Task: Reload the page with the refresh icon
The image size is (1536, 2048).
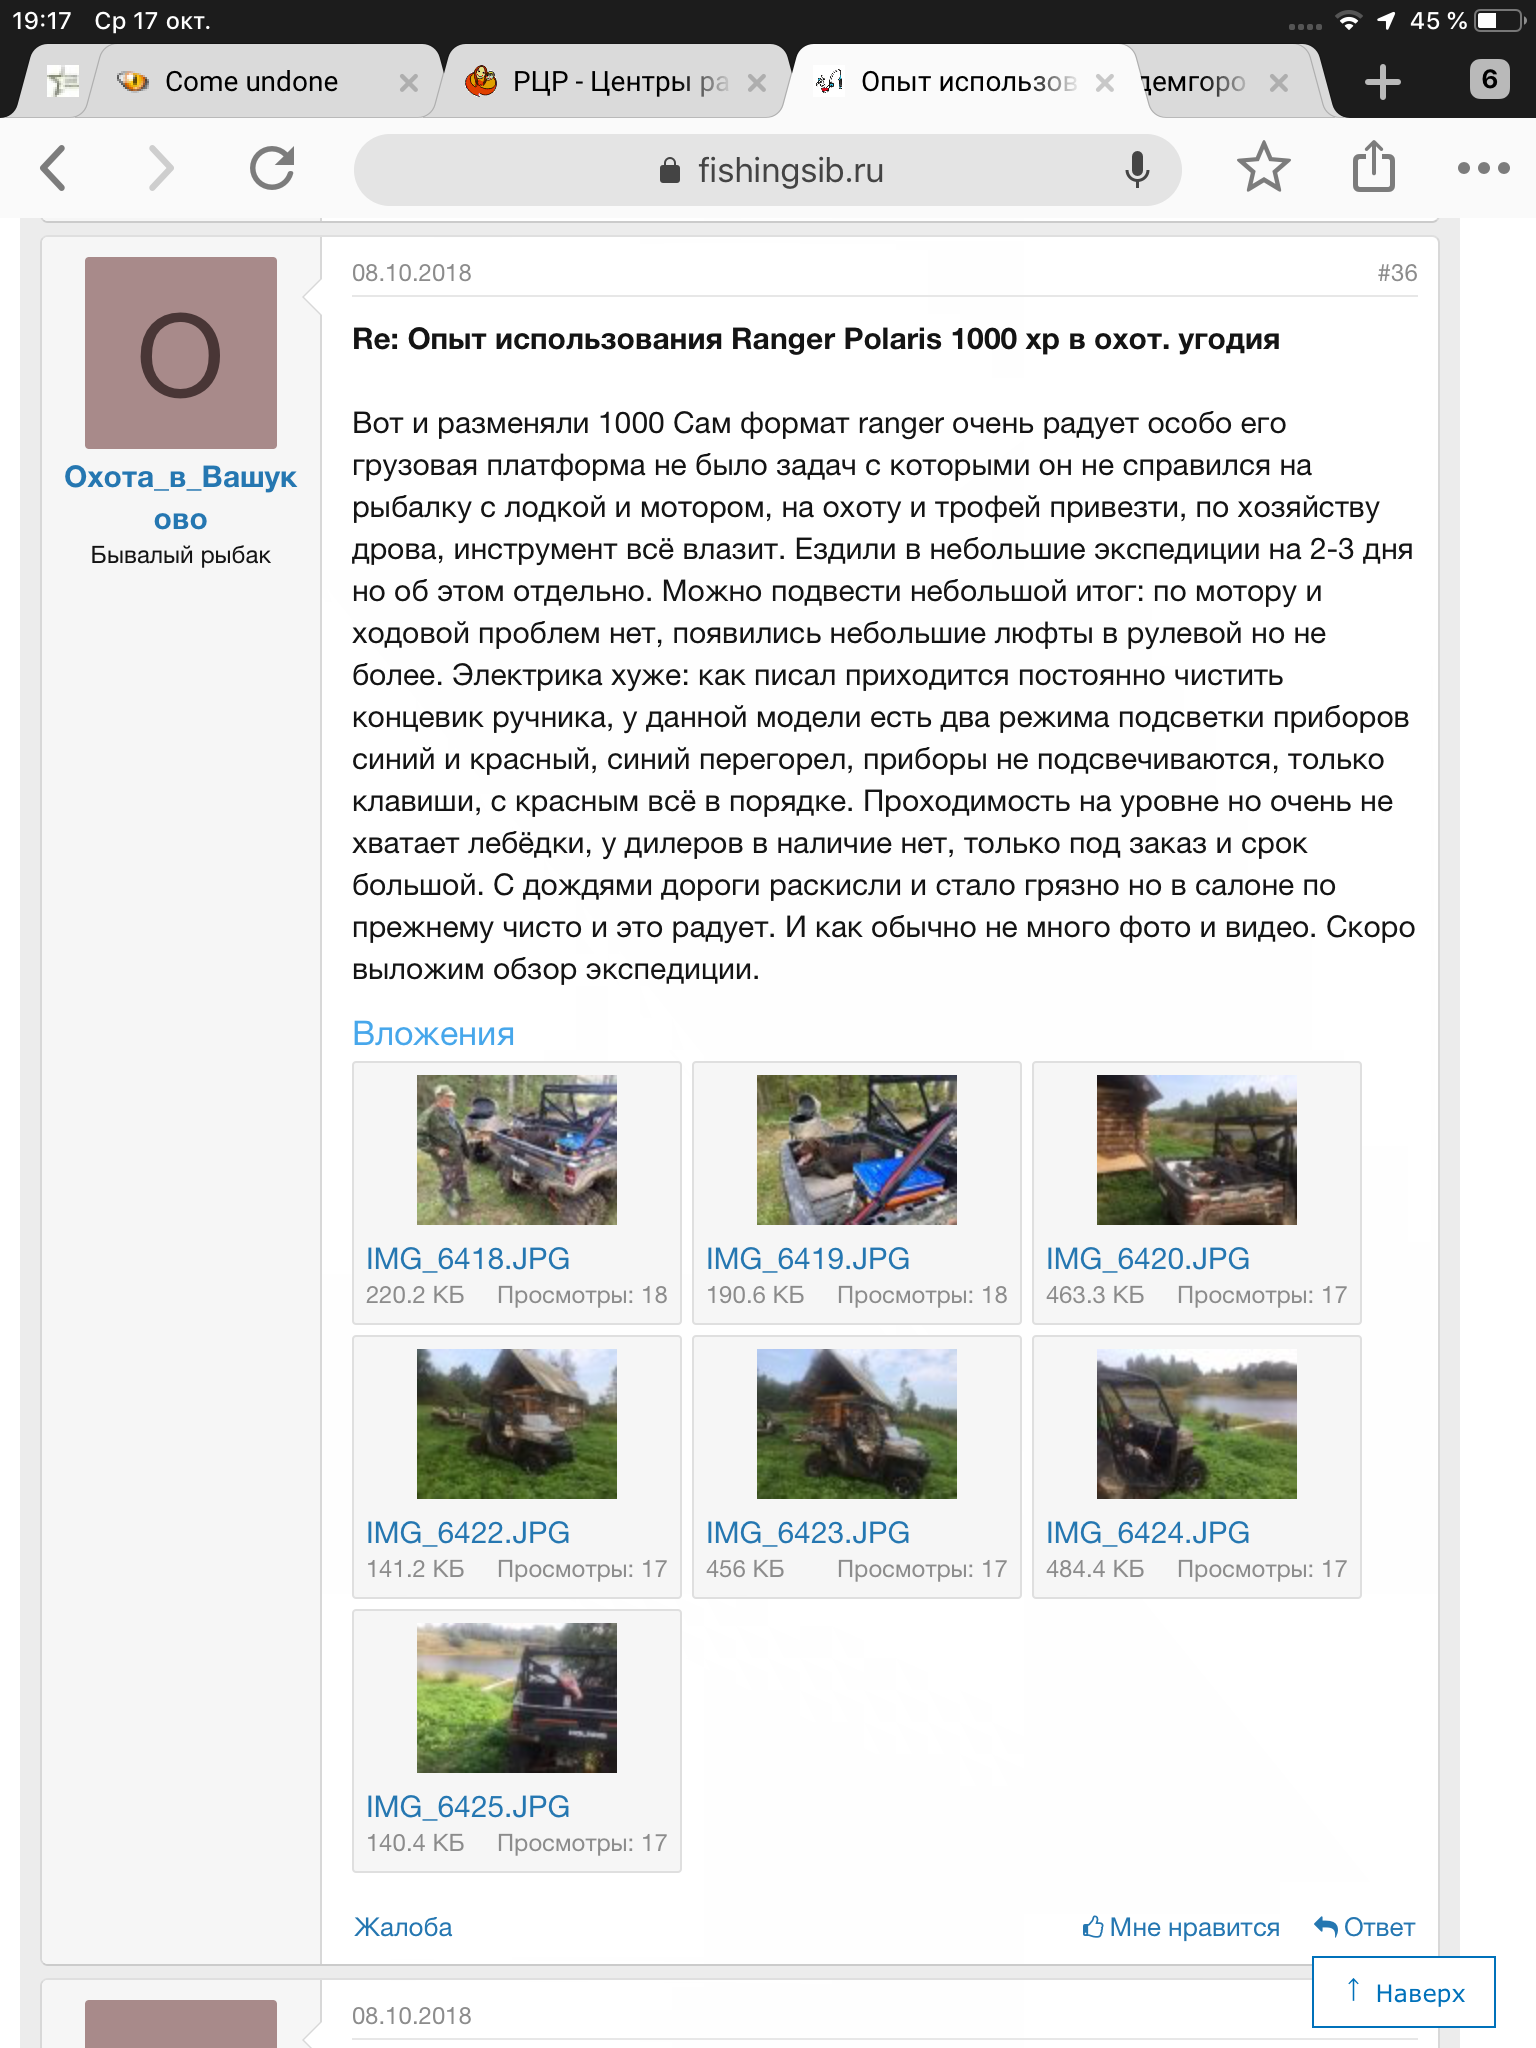Action: [x=272, y=168]
